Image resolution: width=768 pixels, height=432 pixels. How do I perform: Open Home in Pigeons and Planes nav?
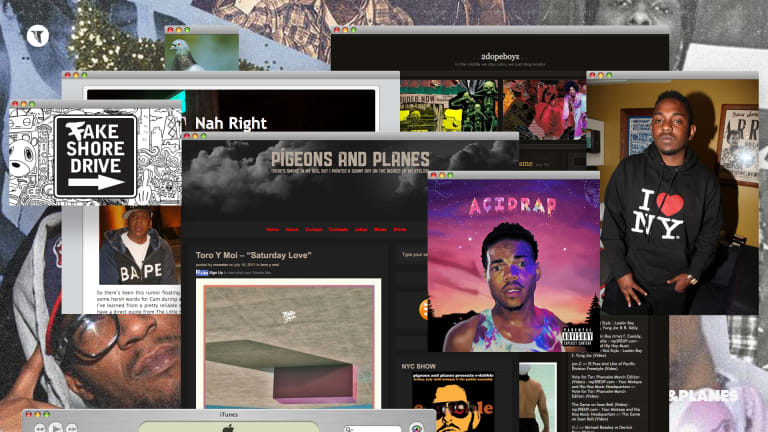(272, 229)
